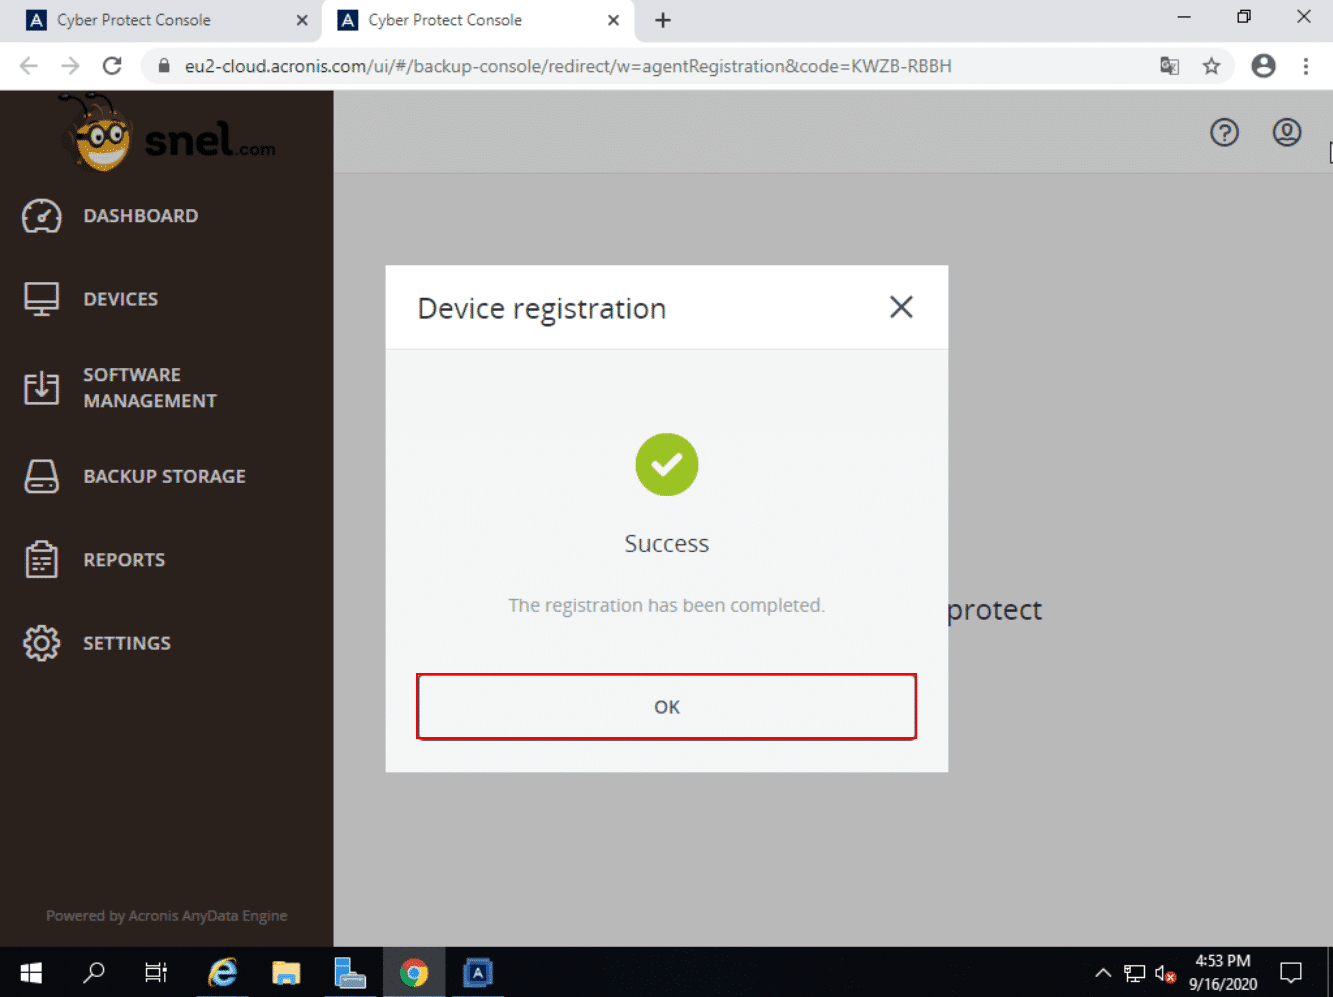Open Task View on taskbar
This screenshot has height=997, width=1333.
156,972
